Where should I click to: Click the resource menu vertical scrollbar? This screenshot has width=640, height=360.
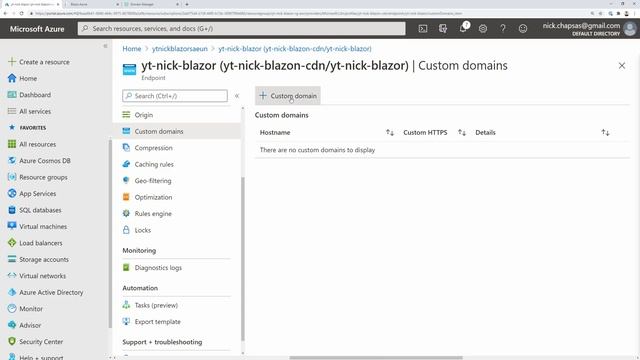point(243,259)
